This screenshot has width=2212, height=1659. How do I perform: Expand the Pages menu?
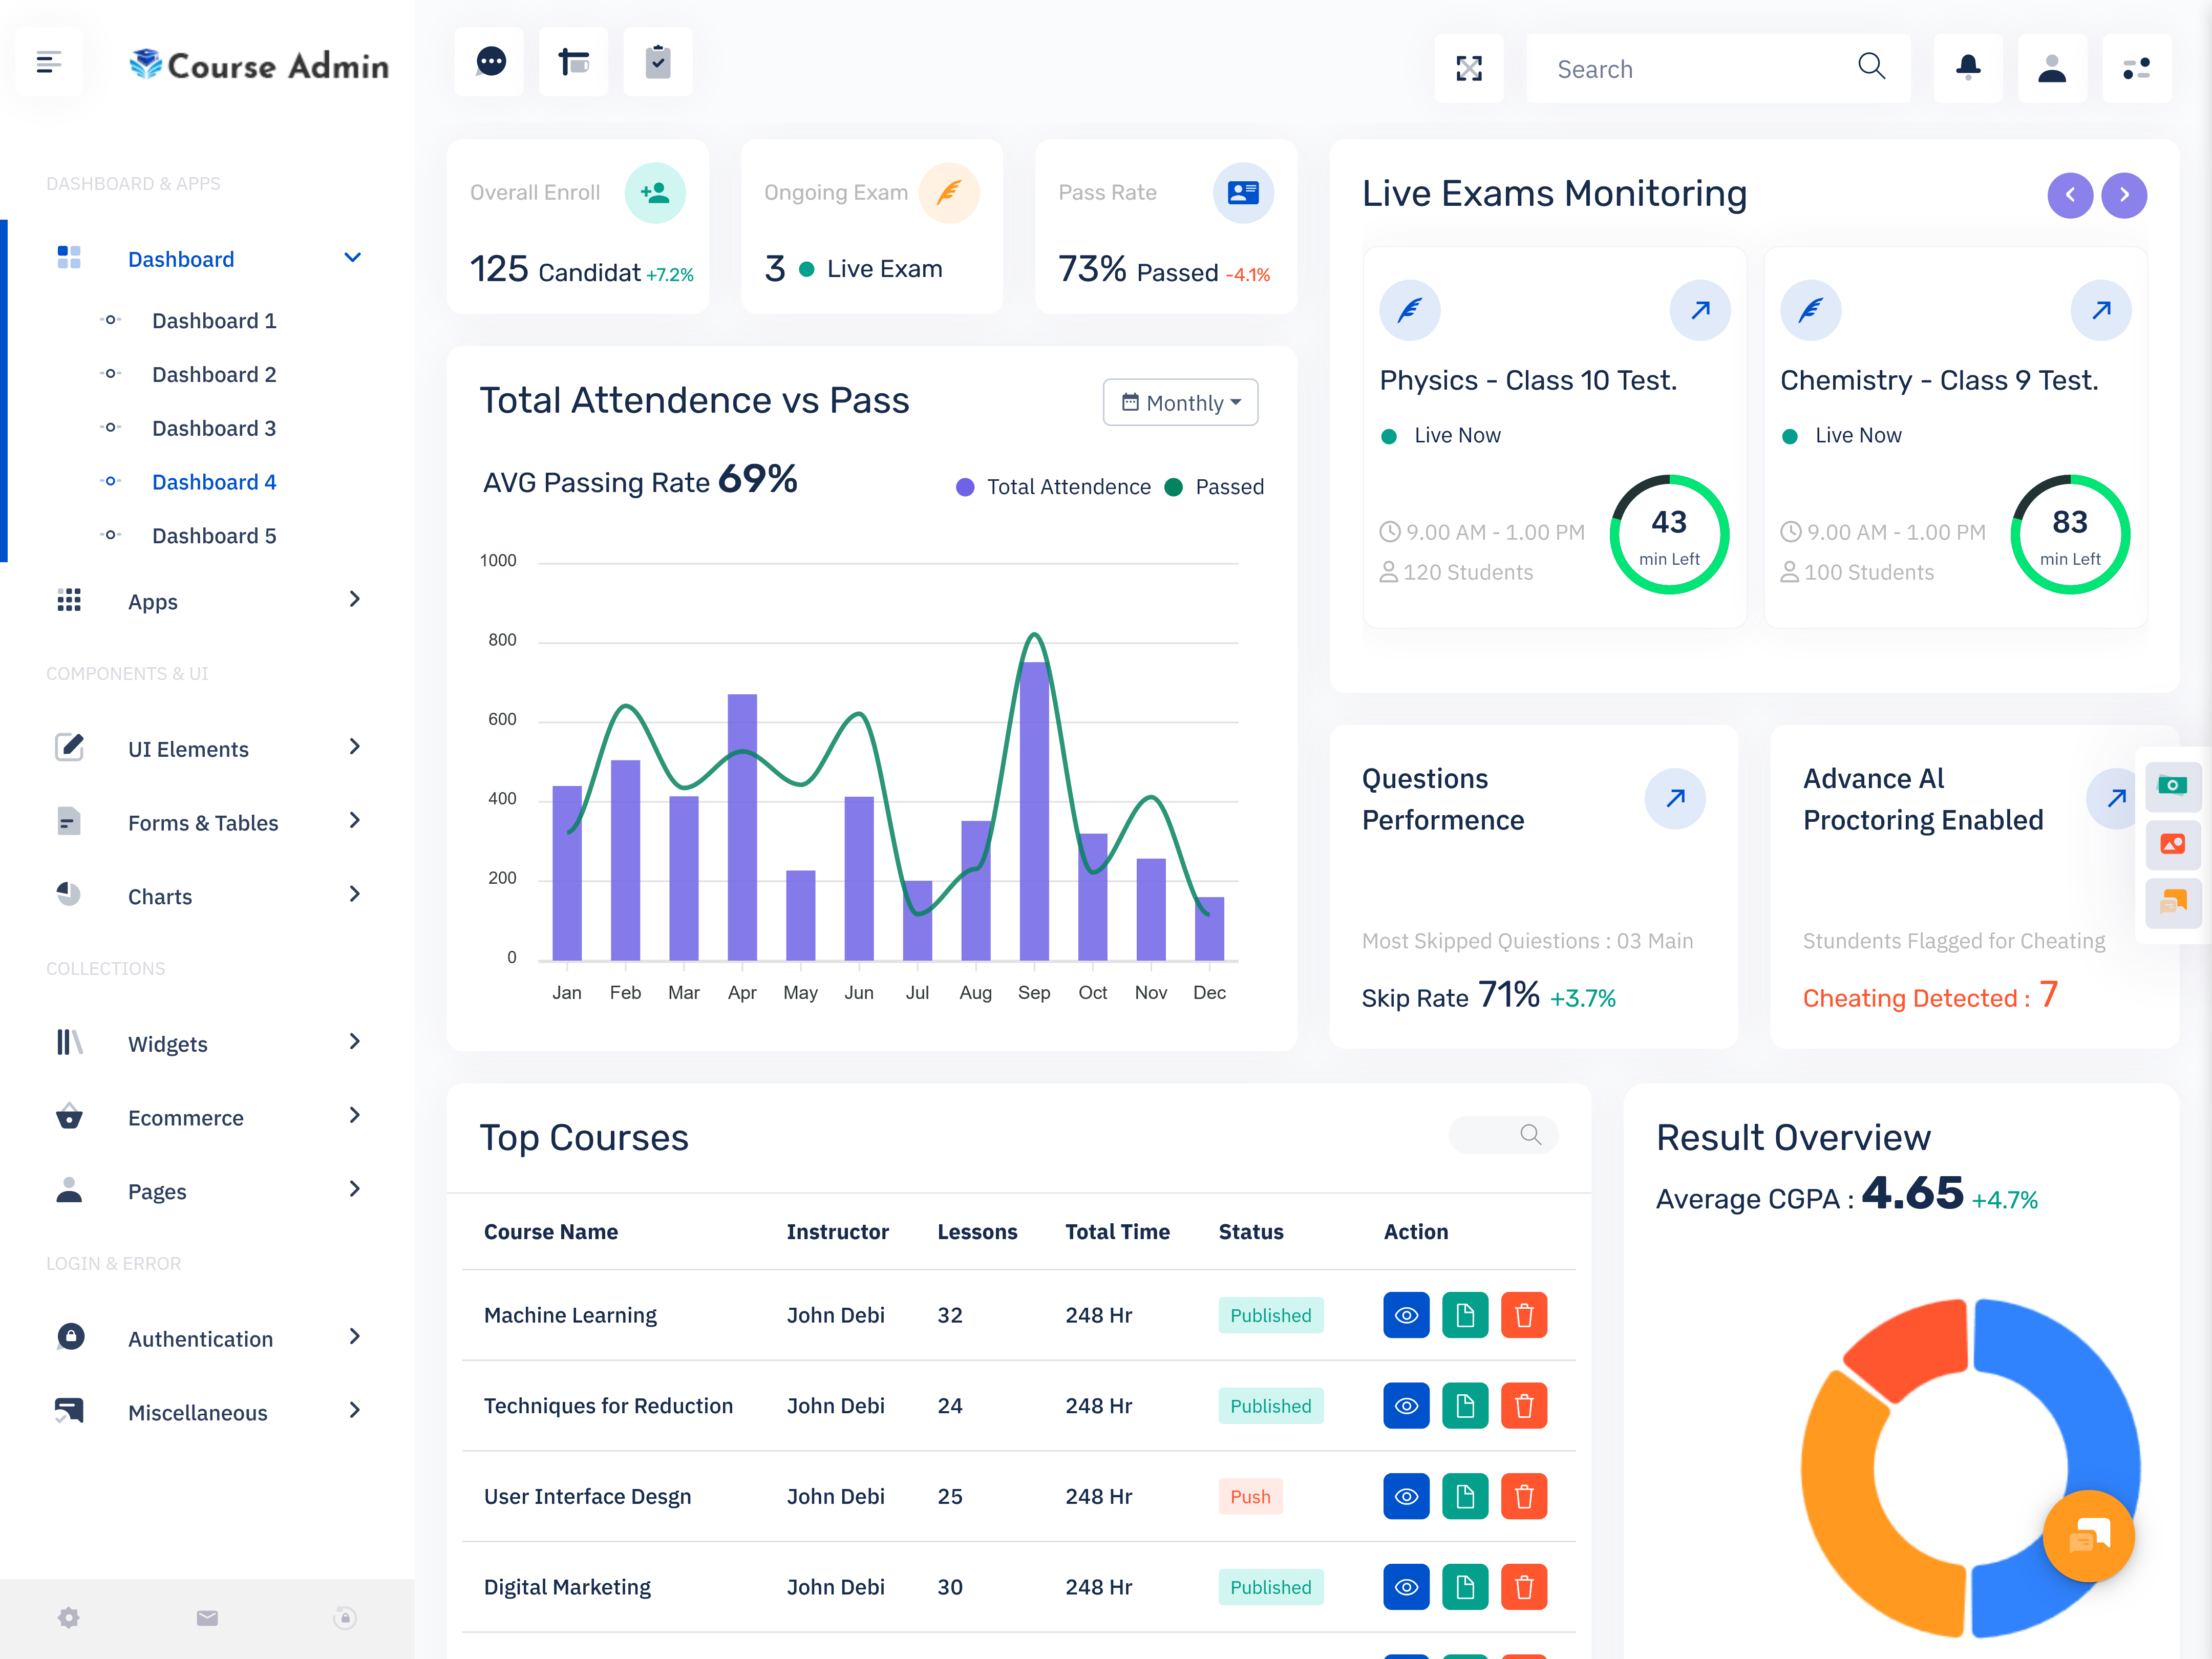207,1191
